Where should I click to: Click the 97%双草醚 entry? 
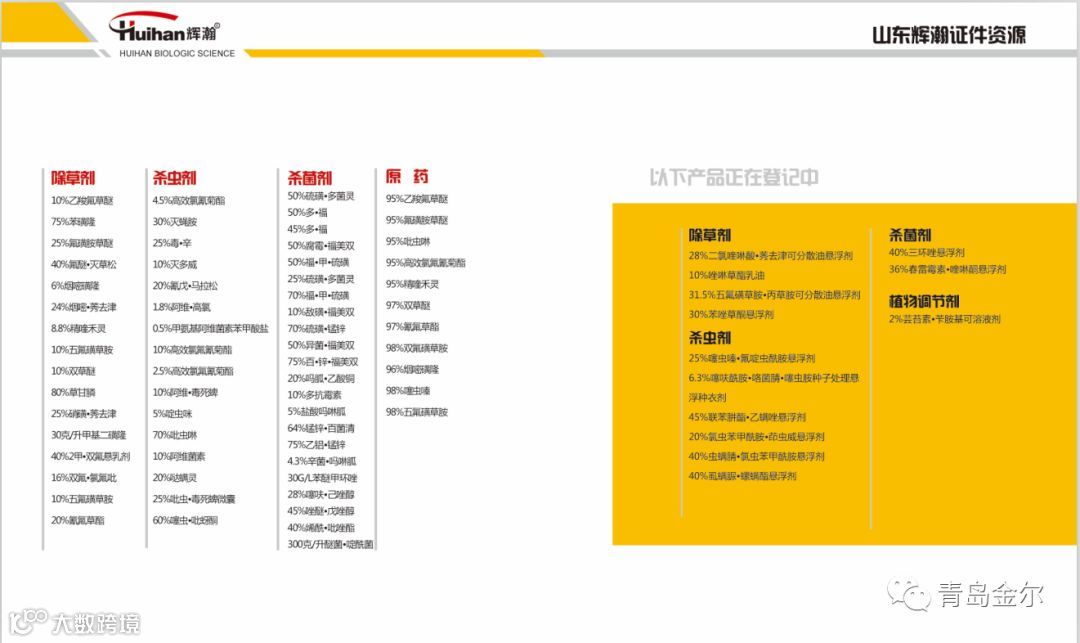coord(408,306)
